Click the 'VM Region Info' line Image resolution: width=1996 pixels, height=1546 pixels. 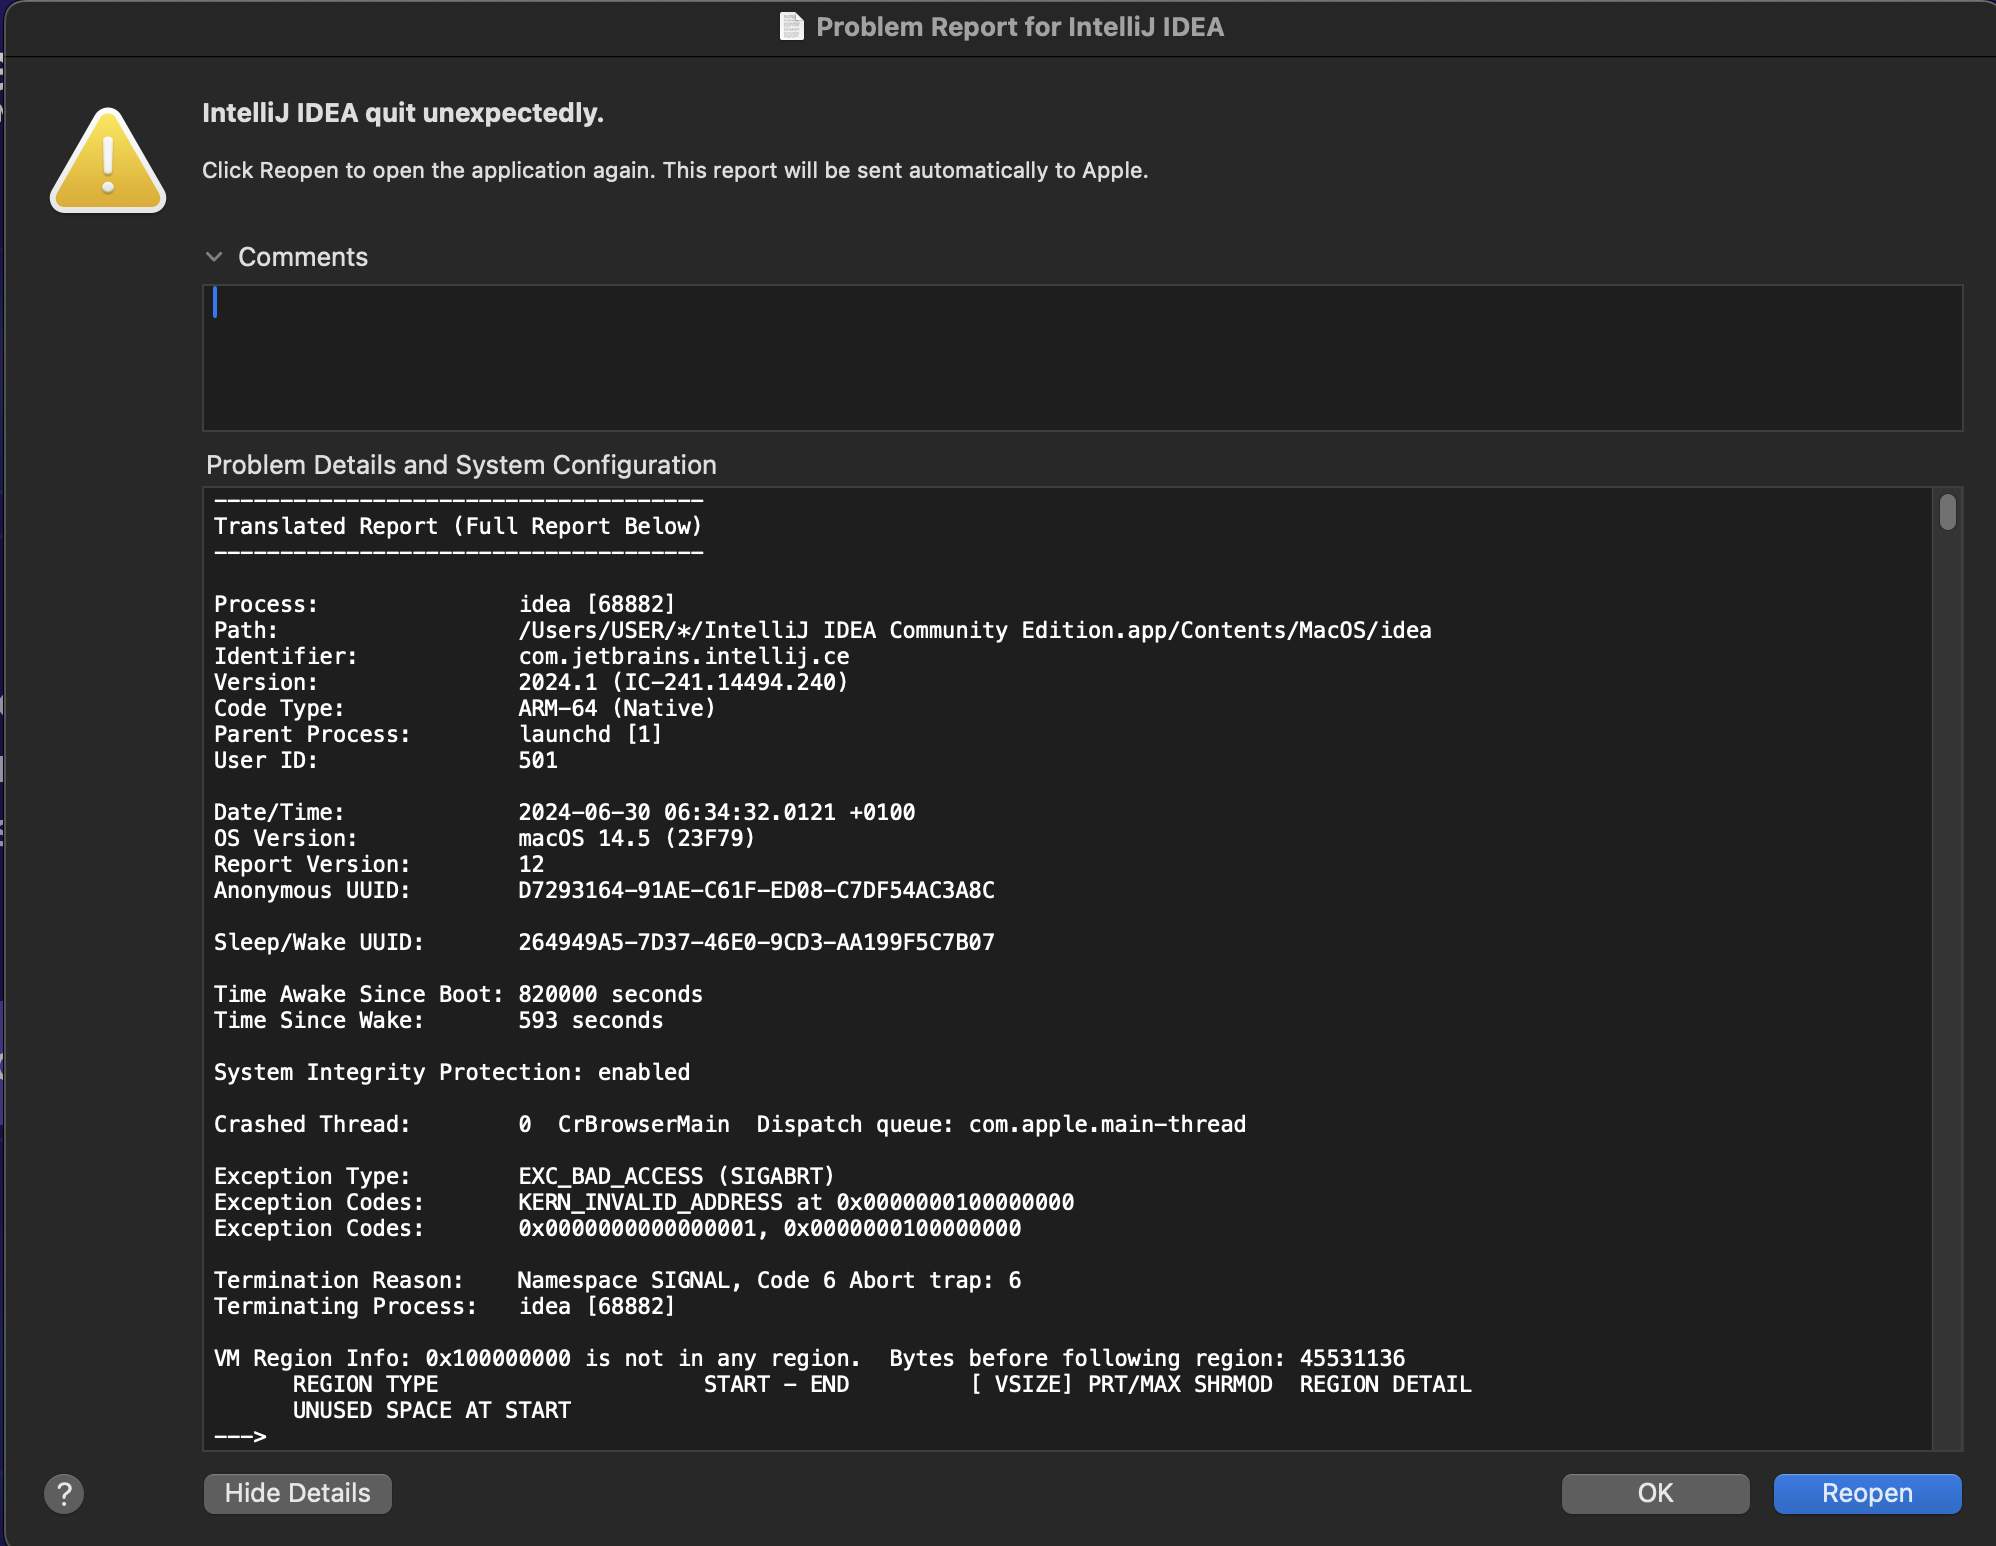point(809,1358)
